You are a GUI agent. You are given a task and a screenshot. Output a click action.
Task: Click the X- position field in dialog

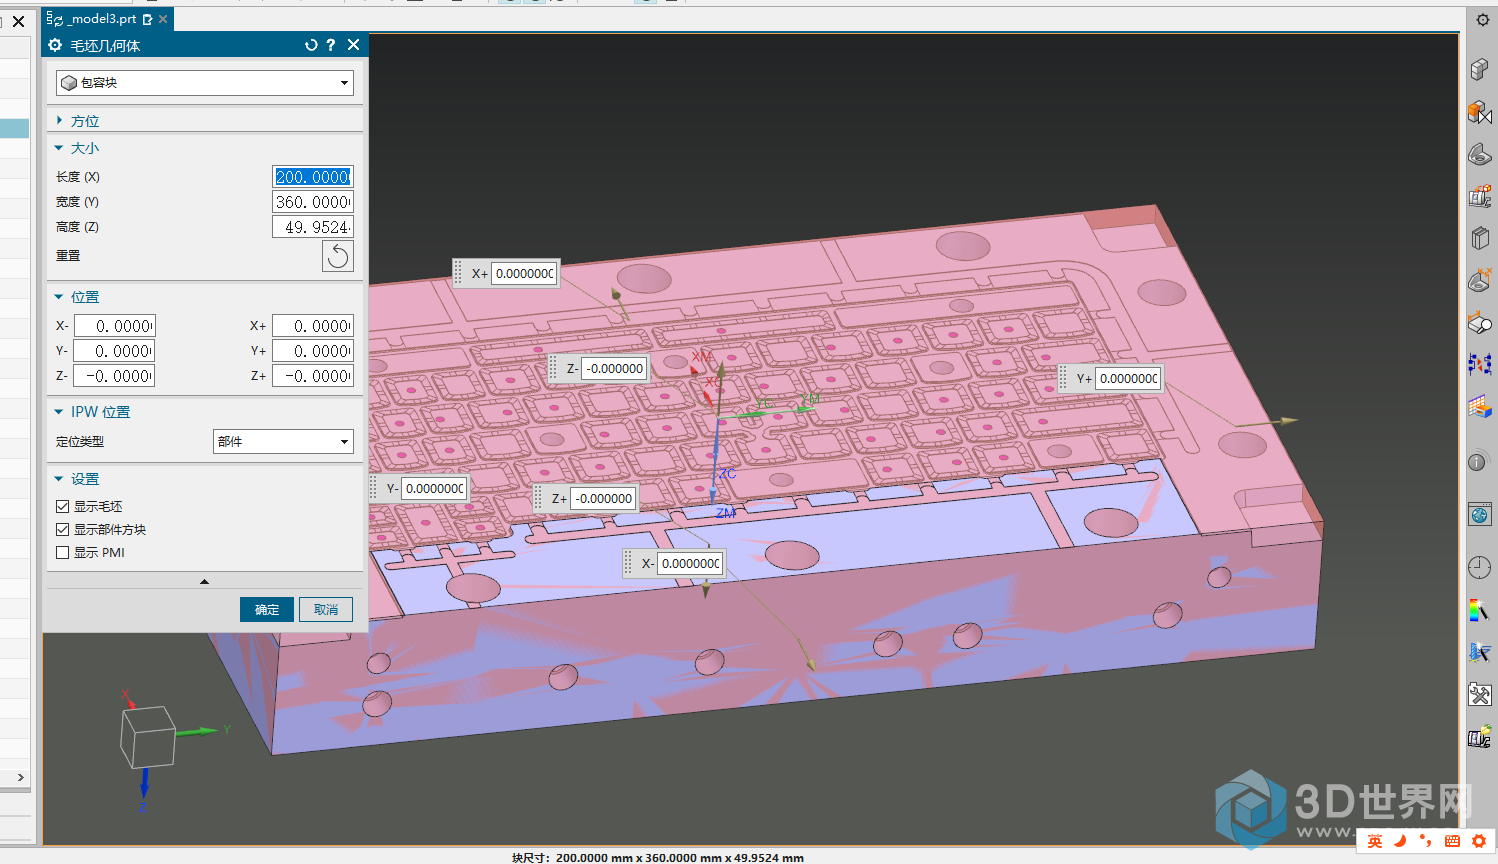[115, 326]
